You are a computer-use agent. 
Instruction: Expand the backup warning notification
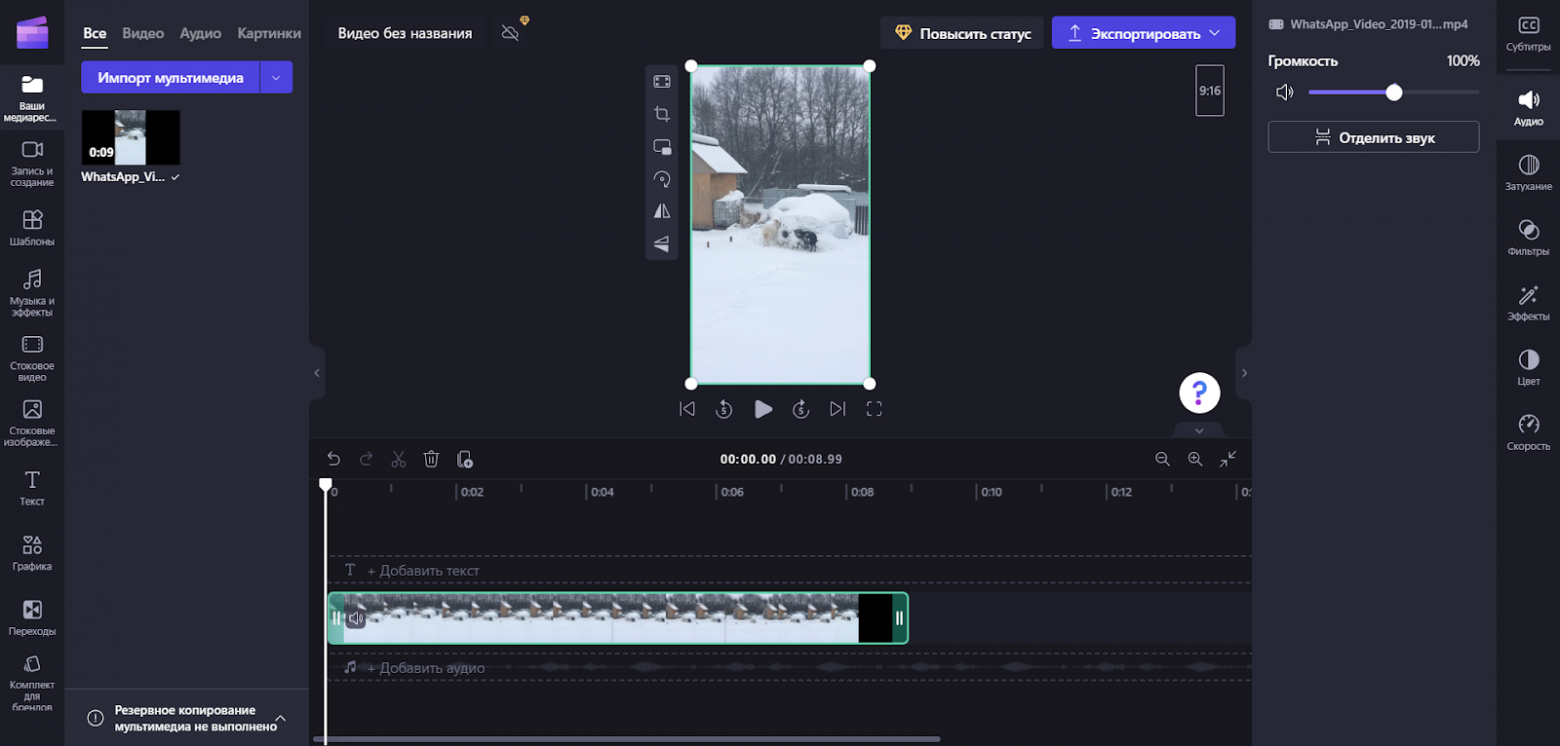pos(281,718)
